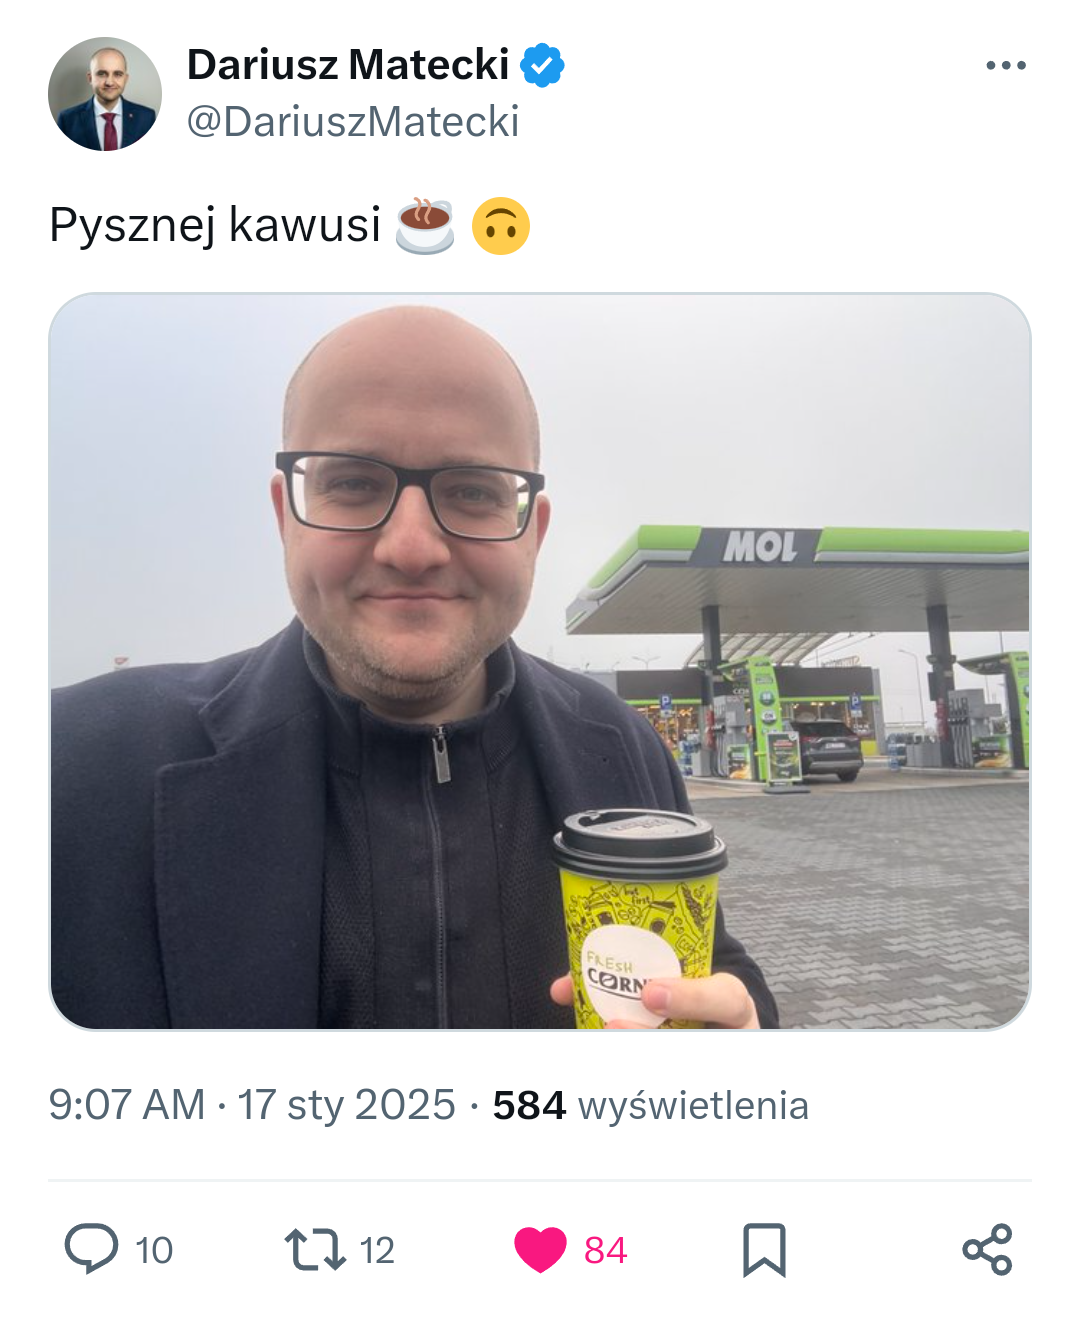
Task: Open the attached photo full size
Action: [540, 661]
